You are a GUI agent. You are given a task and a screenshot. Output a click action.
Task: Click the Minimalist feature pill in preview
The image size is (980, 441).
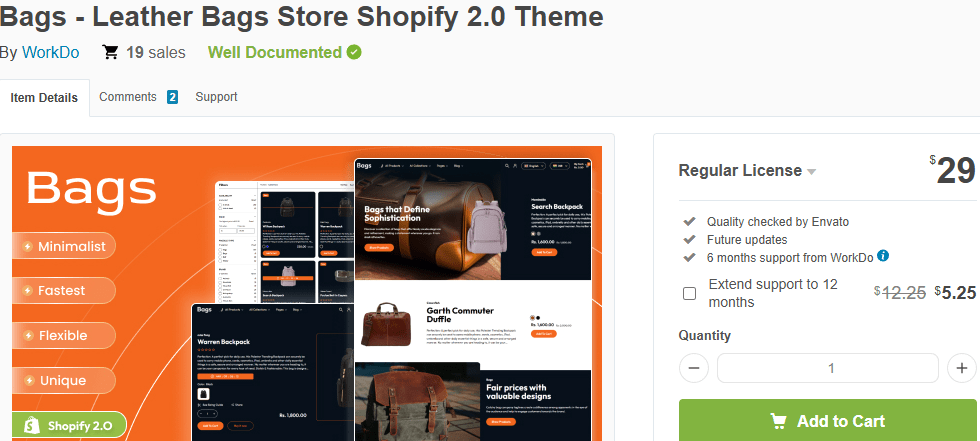pos(64,246)
